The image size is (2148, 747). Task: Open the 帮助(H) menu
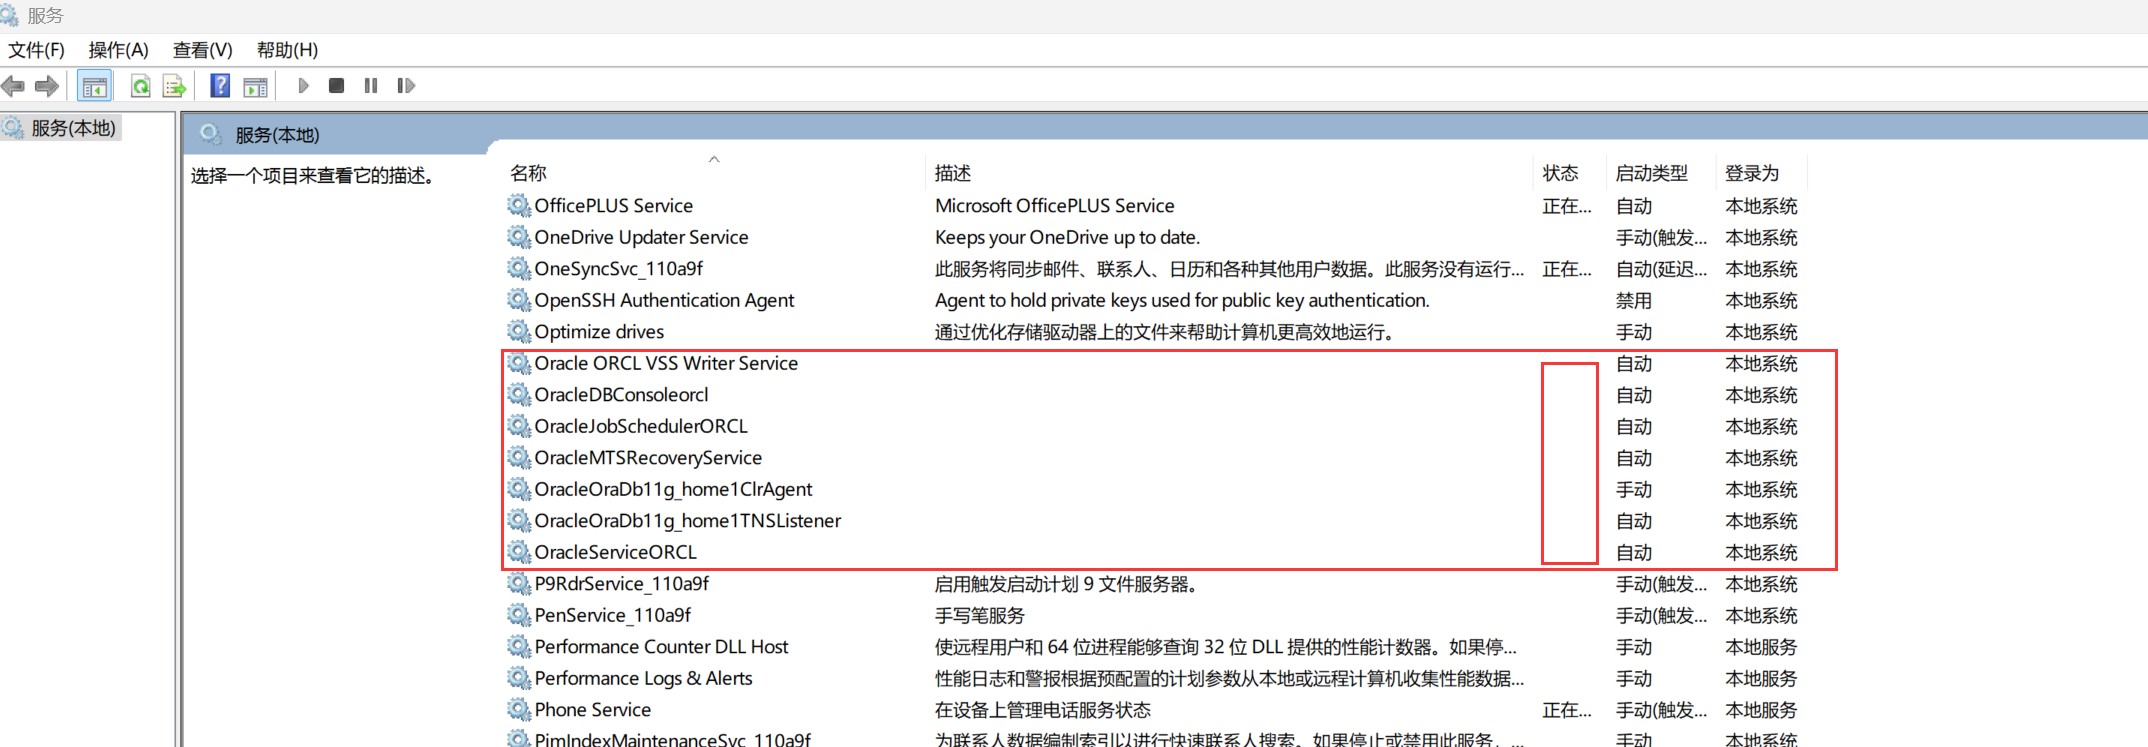[287, 50]
